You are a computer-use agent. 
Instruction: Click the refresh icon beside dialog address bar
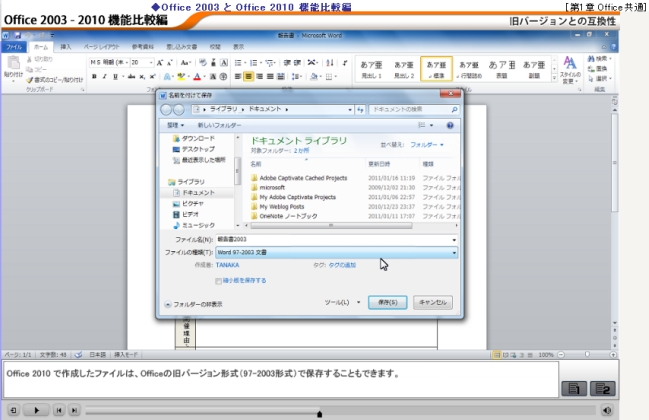pyautogui.click(x=360, y=110)
